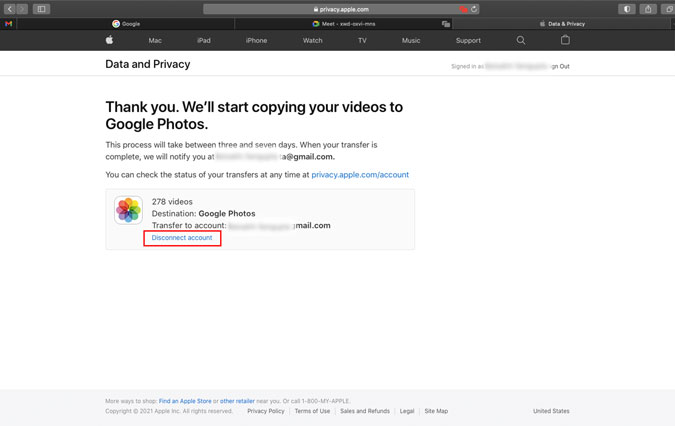Open the privacy.apple.com/account link

tap(360, 175)
